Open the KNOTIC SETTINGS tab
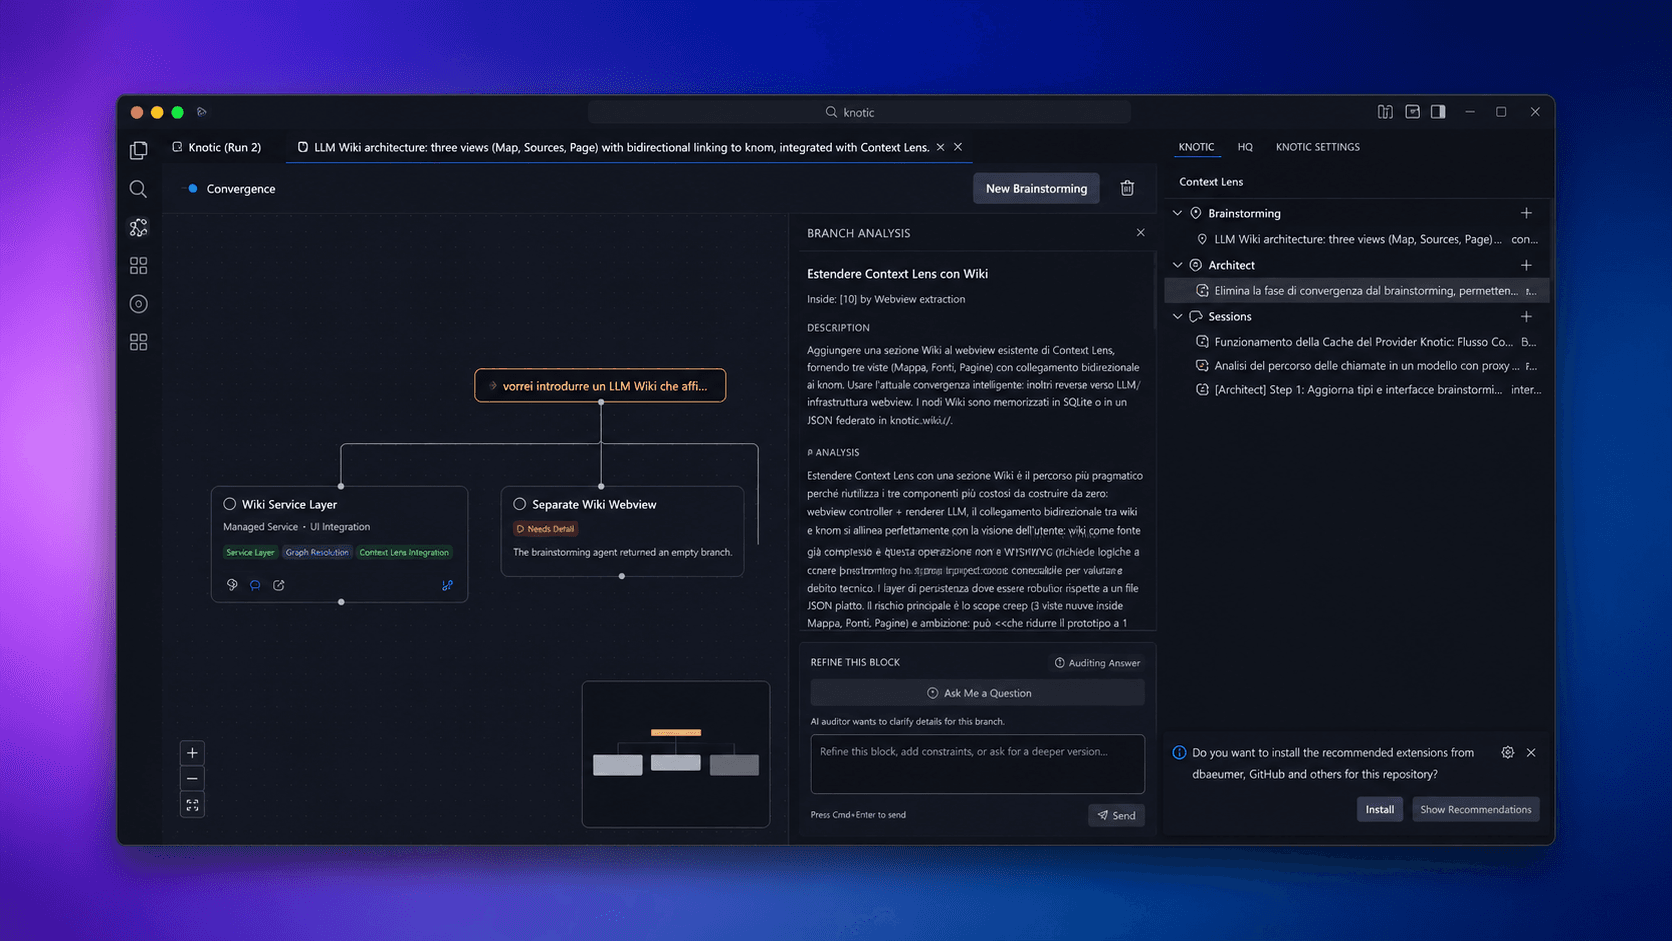The height and width of the screenshot is (941, 1672). click(1317, 147)
